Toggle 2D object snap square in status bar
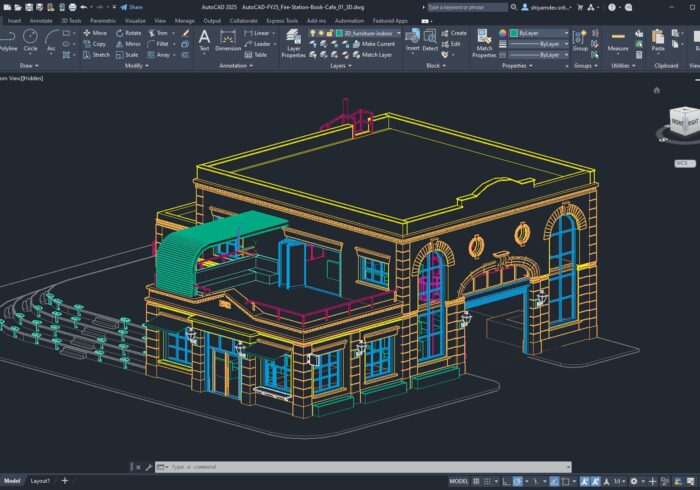Image resolution: width=700 pixels, height=490 pixels. point(566,481)
